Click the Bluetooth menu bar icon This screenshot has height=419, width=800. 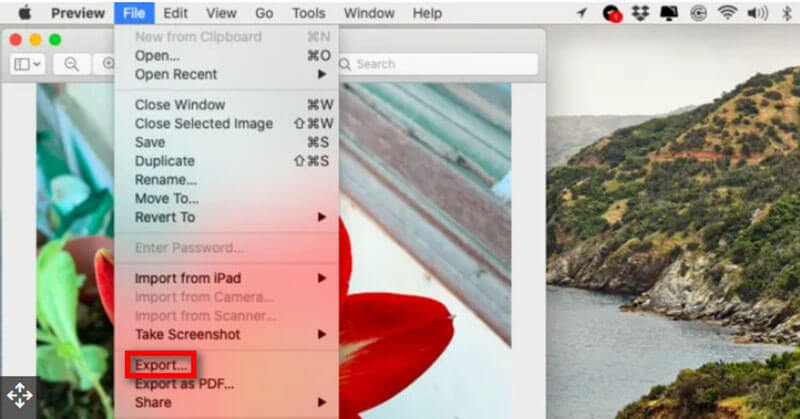pyautogui.click(x=787, y=13)
